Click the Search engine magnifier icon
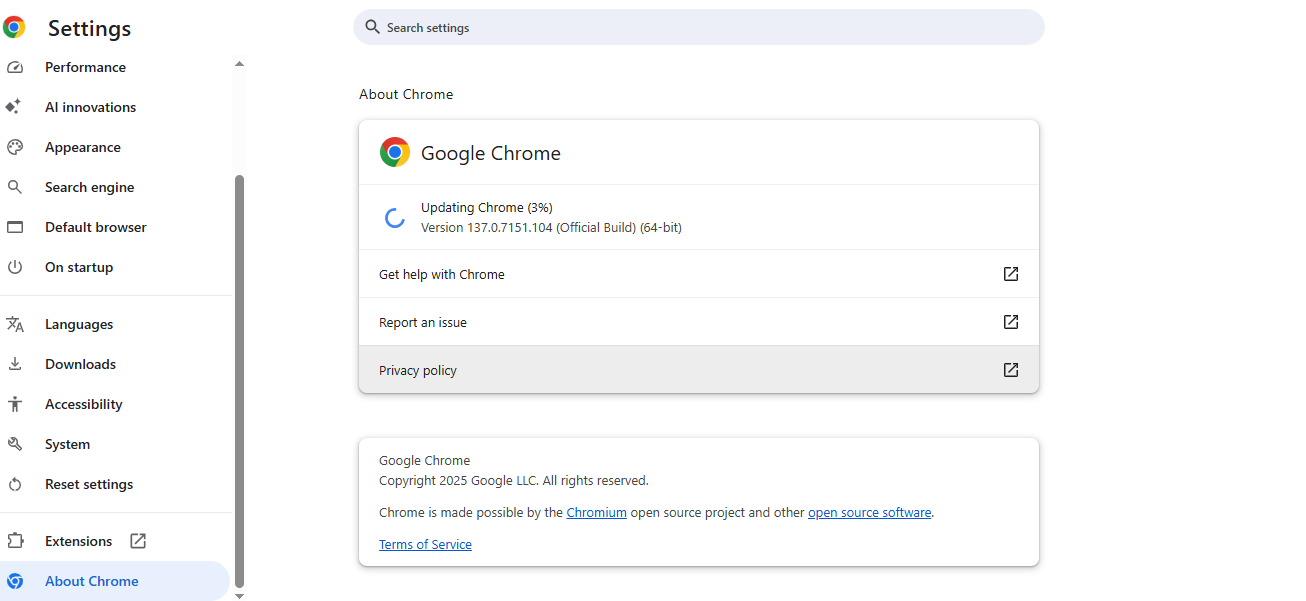The image size is (1306, 601). (x=16, y=187)
